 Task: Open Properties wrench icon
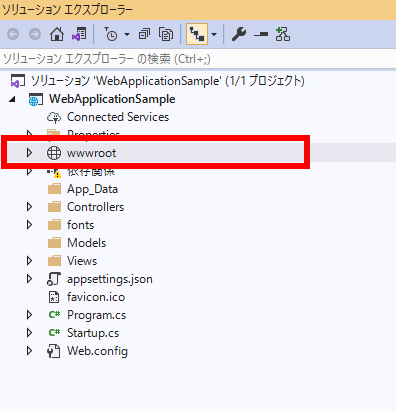(239, 34)
